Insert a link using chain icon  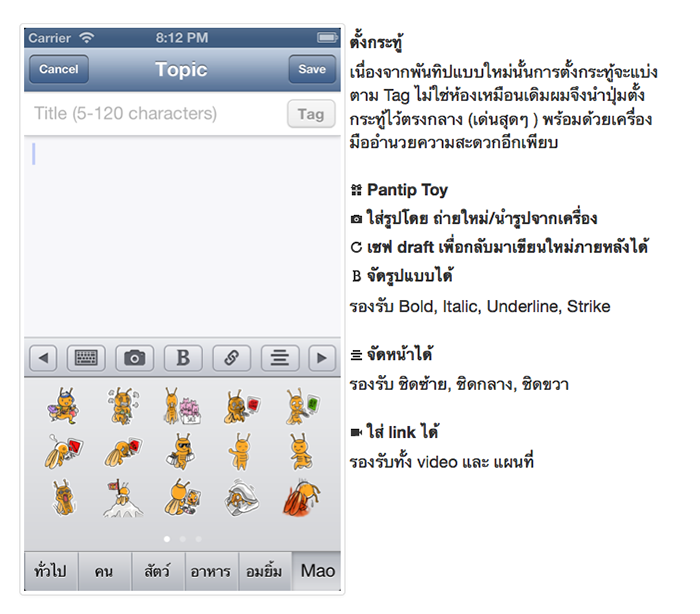(231, 358)
